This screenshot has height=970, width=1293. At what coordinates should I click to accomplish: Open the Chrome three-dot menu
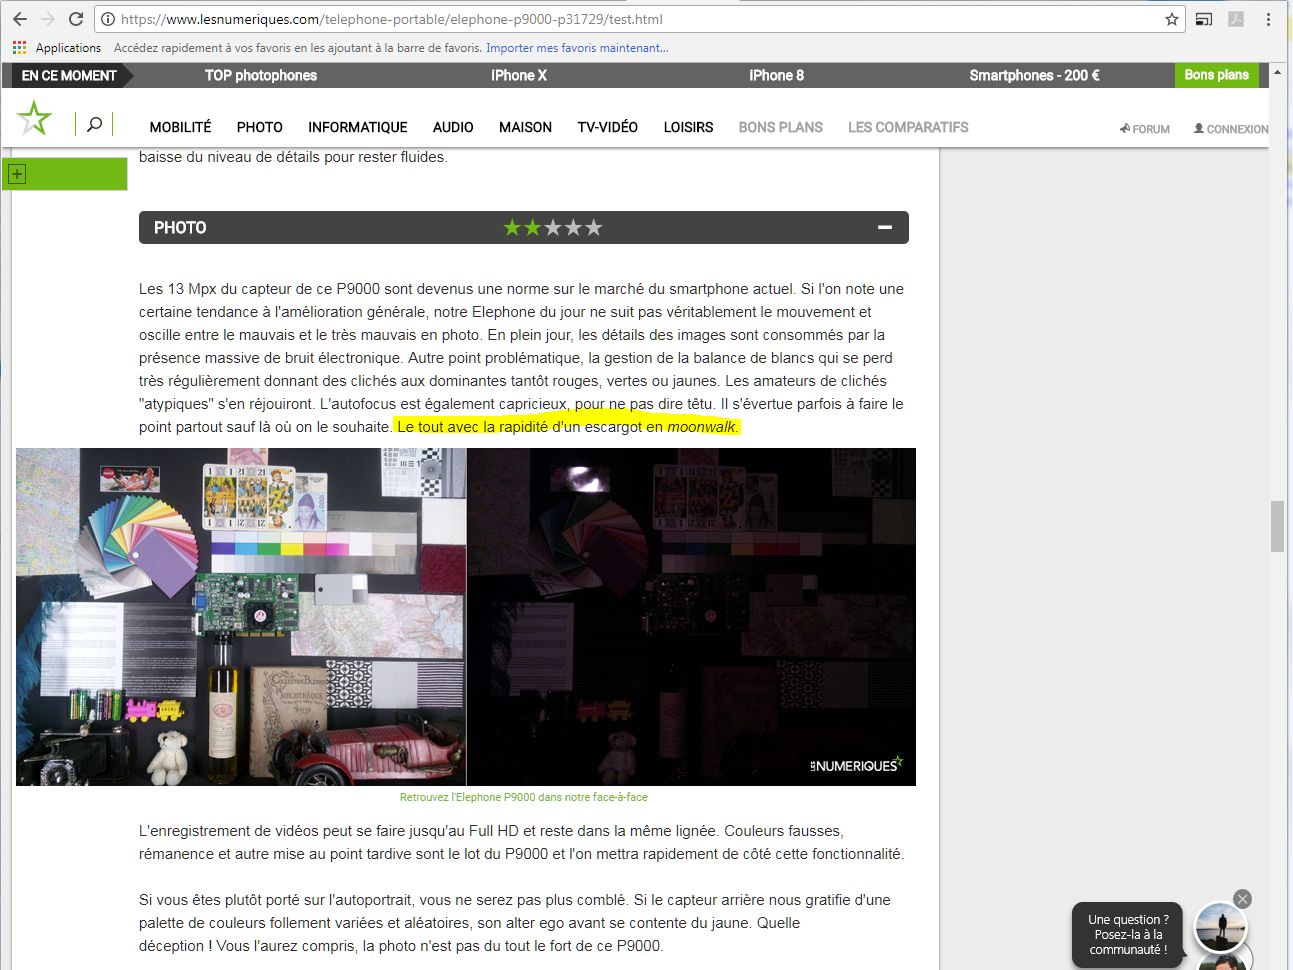[x=1268, y=19]
